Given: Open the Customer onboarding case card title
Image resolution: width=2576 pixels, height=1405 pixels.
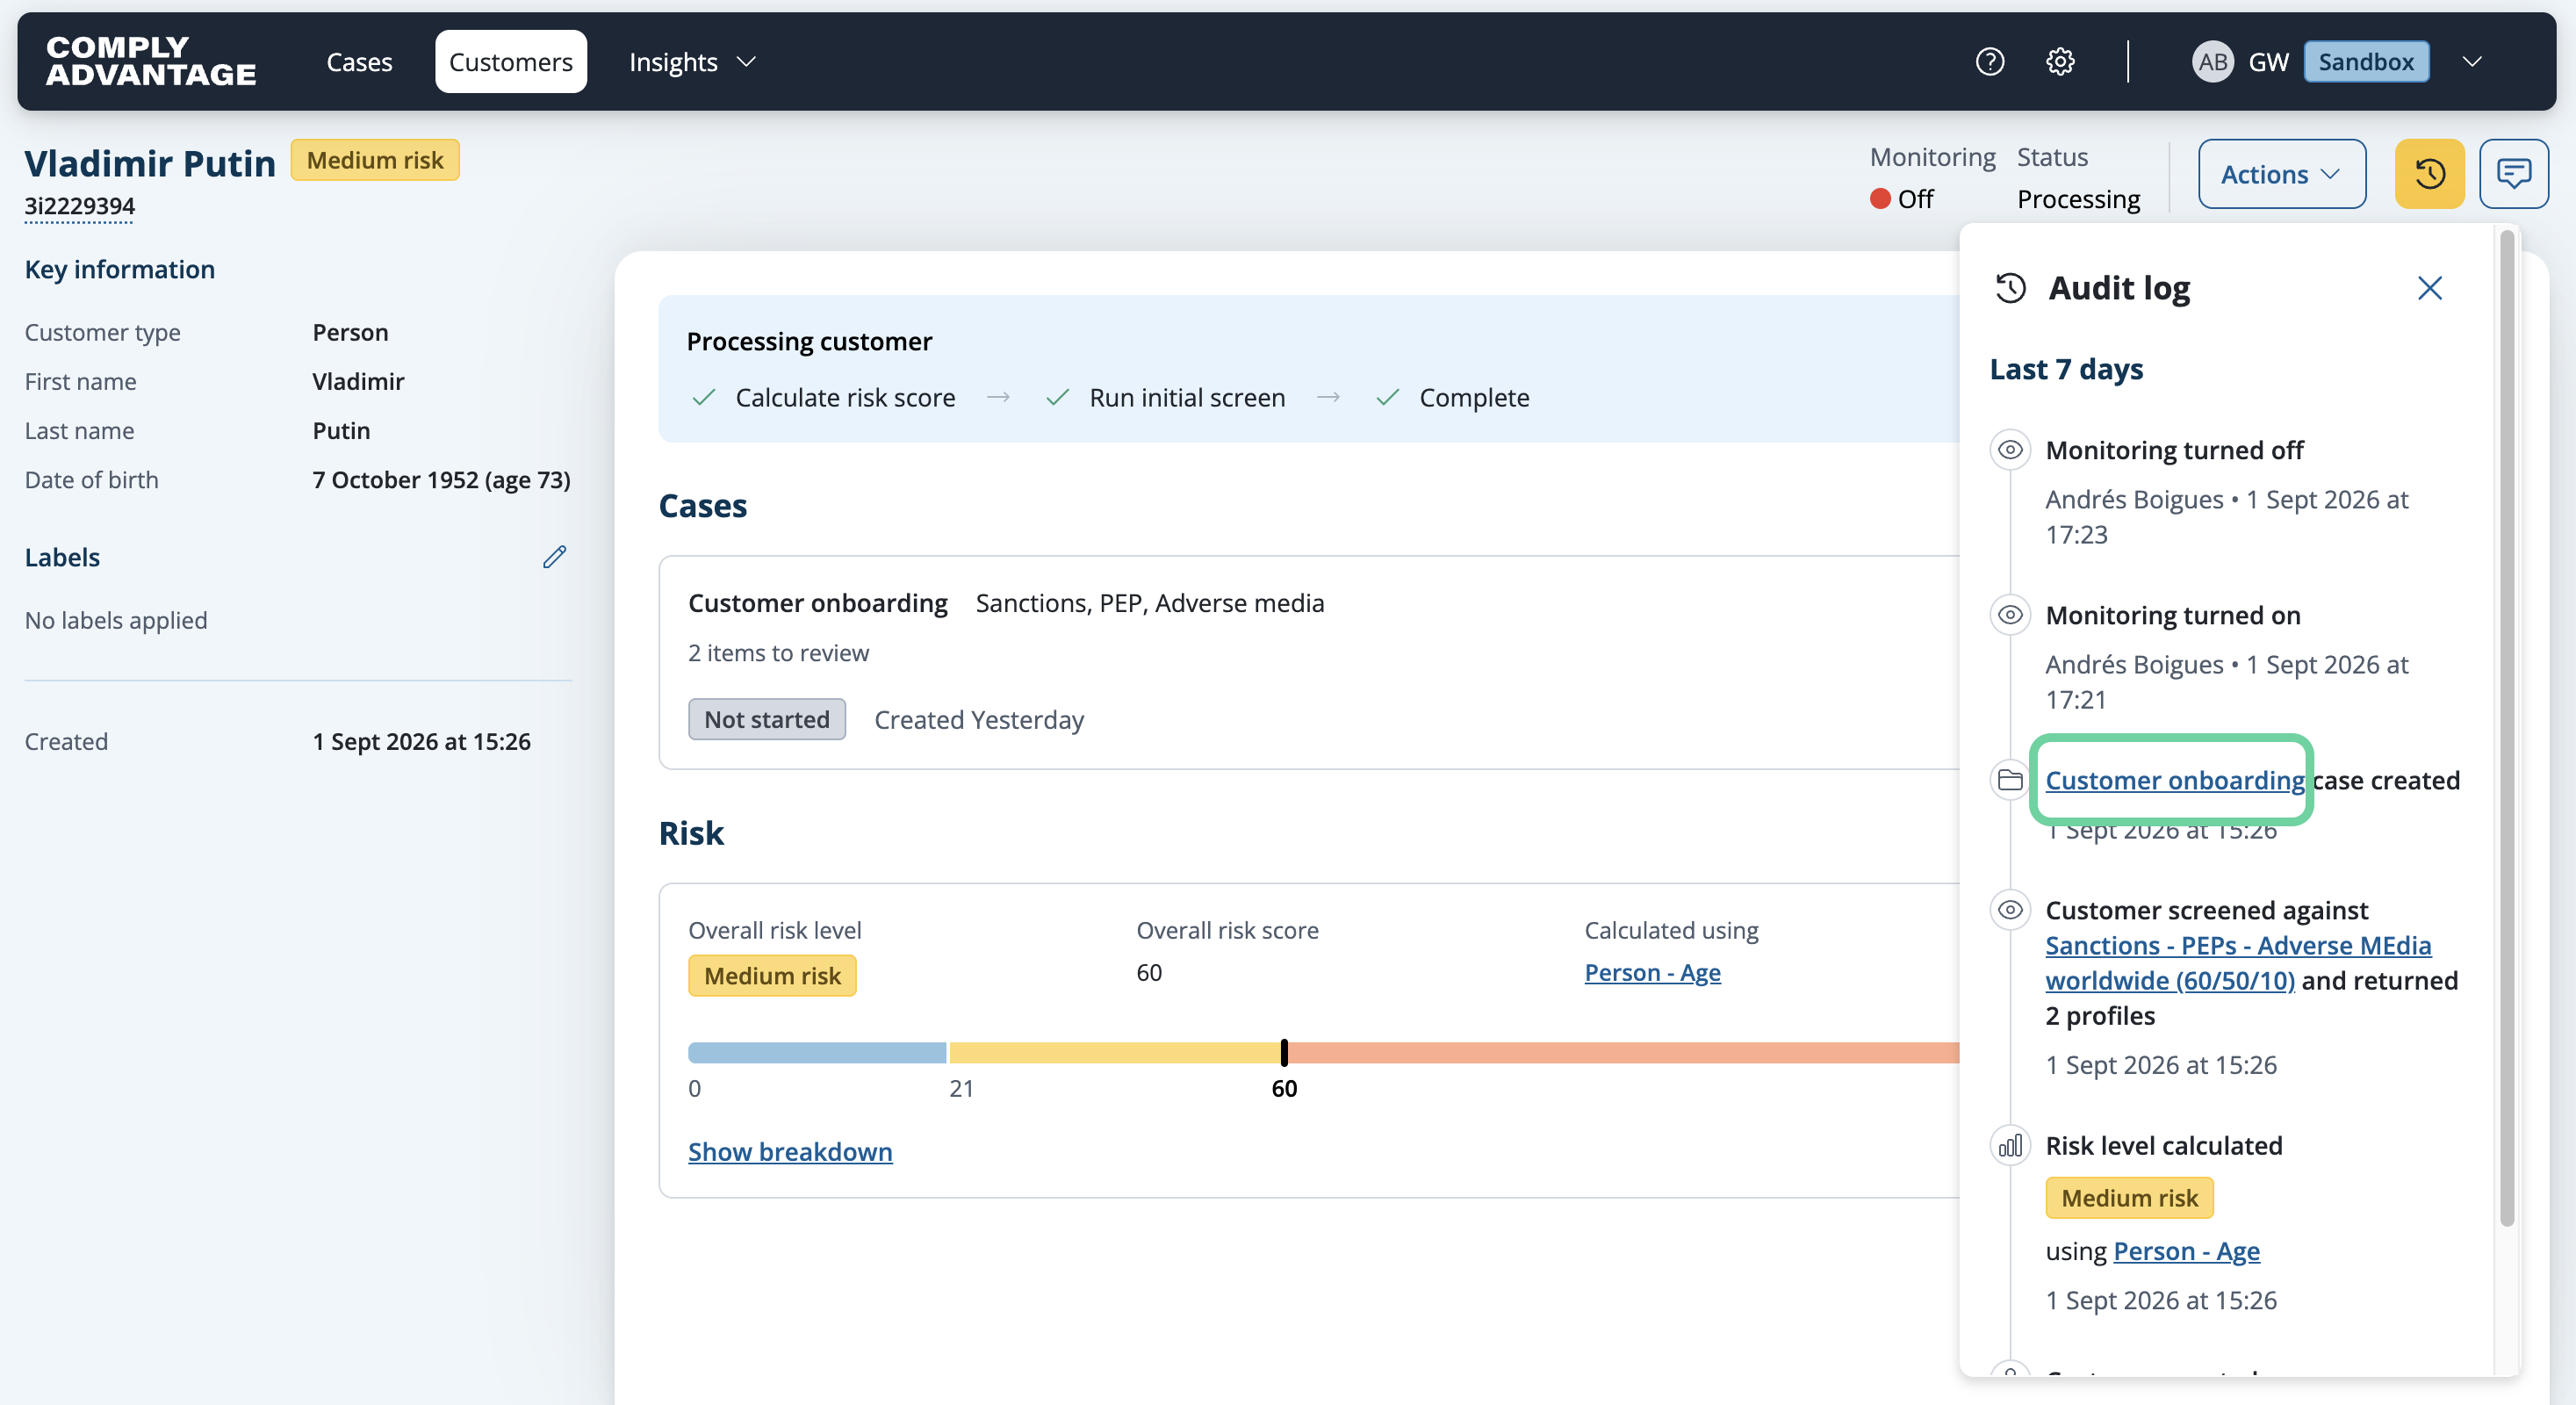Looking at the screenshot, I should click(817, 603).
